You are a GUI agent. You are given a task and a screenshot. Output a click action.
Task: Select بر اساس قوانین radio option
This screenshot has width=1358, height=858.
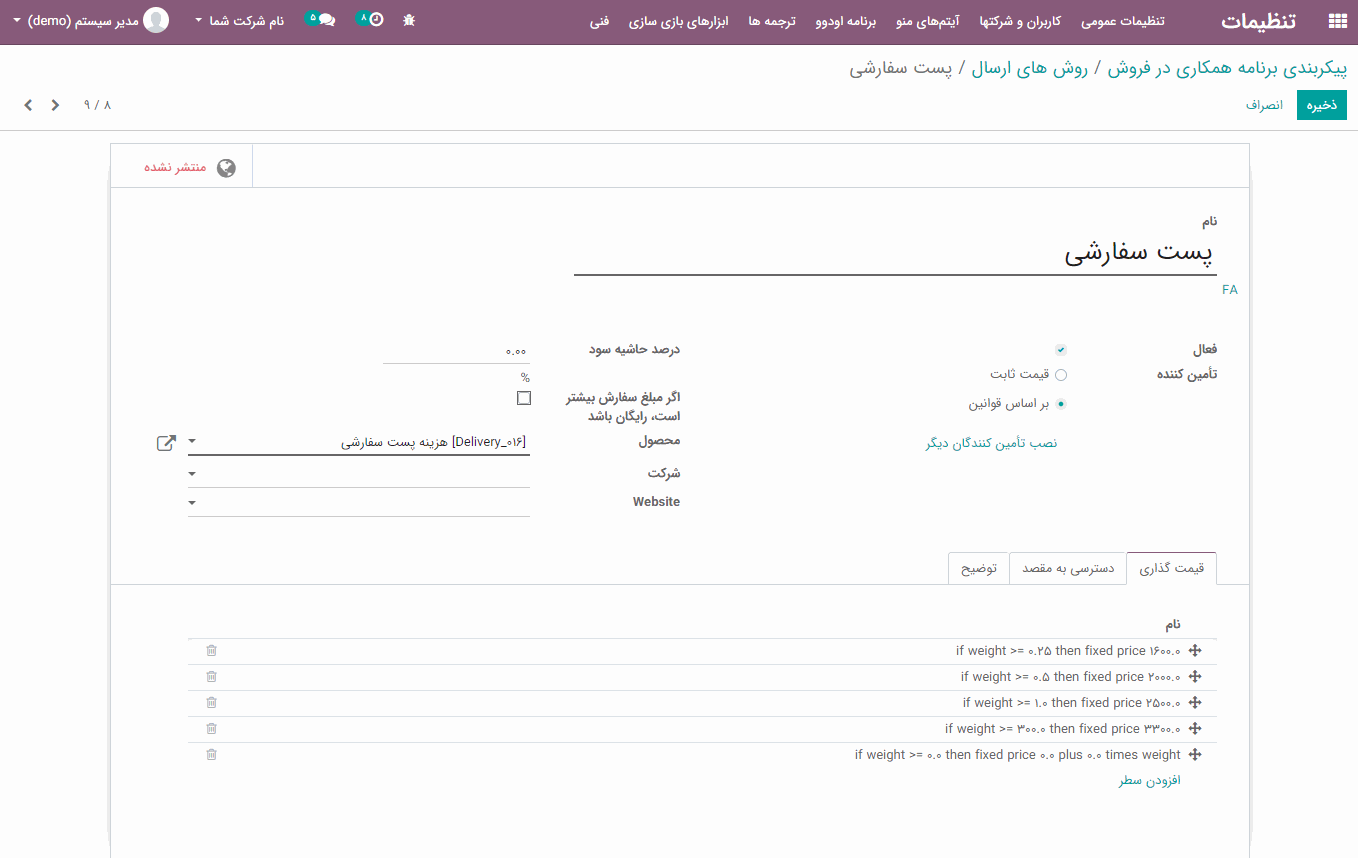[1061, 405]
